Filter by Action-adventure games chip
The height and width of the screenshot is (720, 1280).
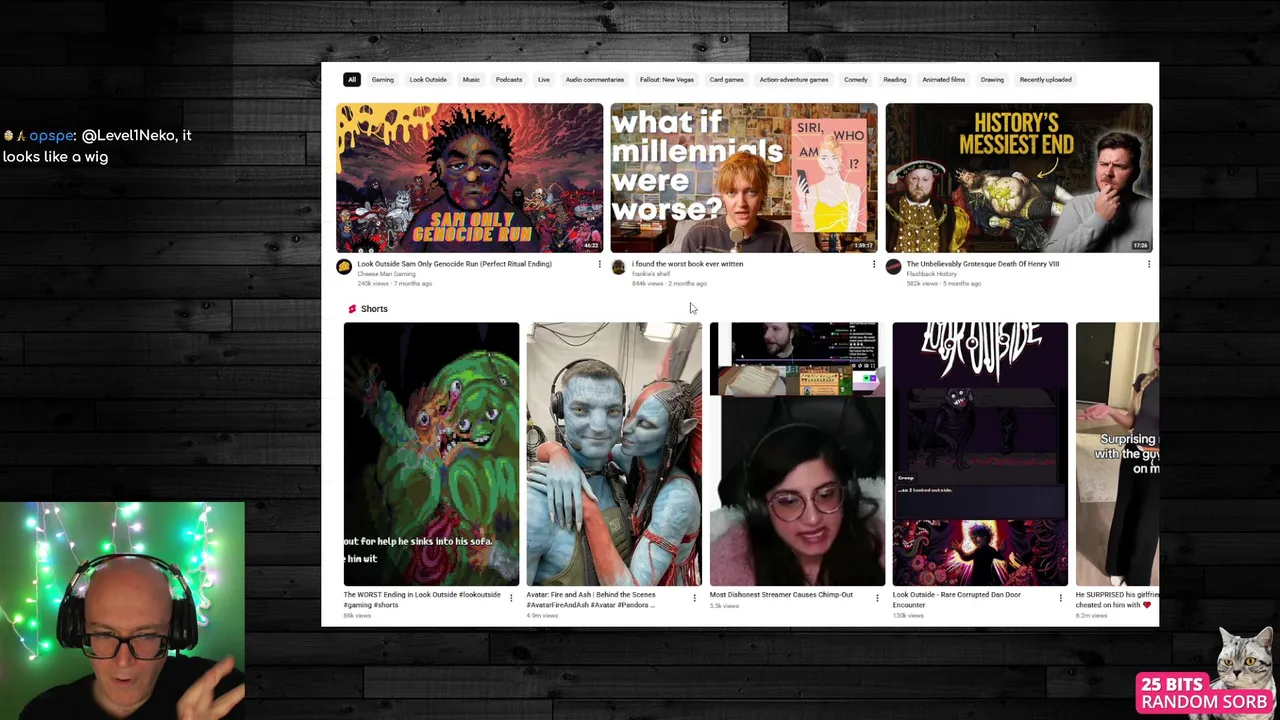pyautogui.click(x=794, y=80)
